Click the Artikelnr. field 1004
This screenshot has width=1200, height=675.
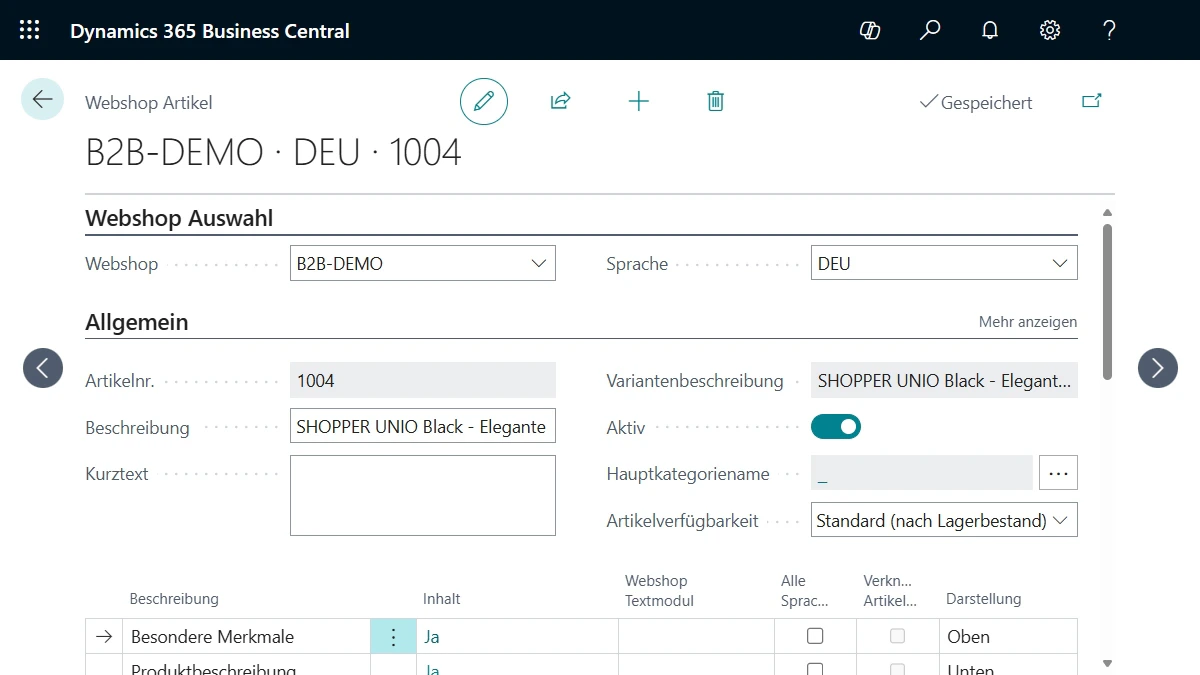[x=422, y=380]
